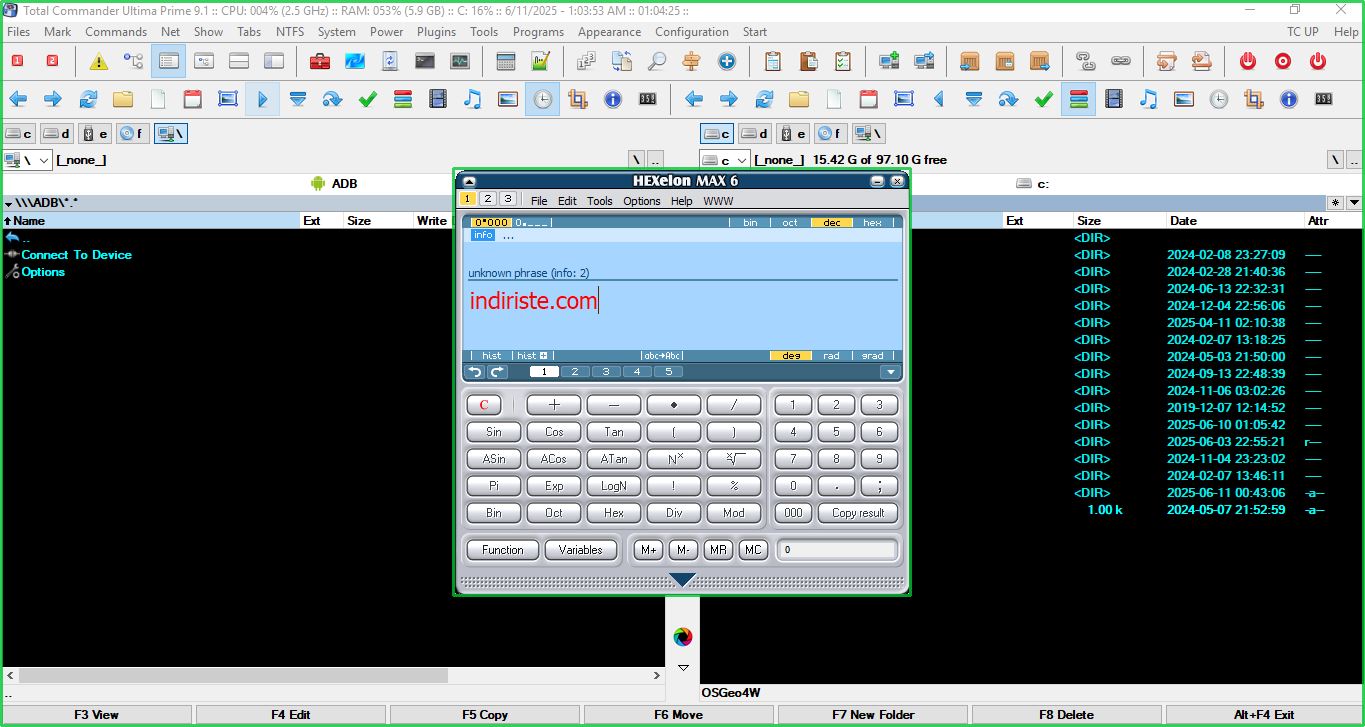Click the down chevron below the color circle icon

click(683, 667)
